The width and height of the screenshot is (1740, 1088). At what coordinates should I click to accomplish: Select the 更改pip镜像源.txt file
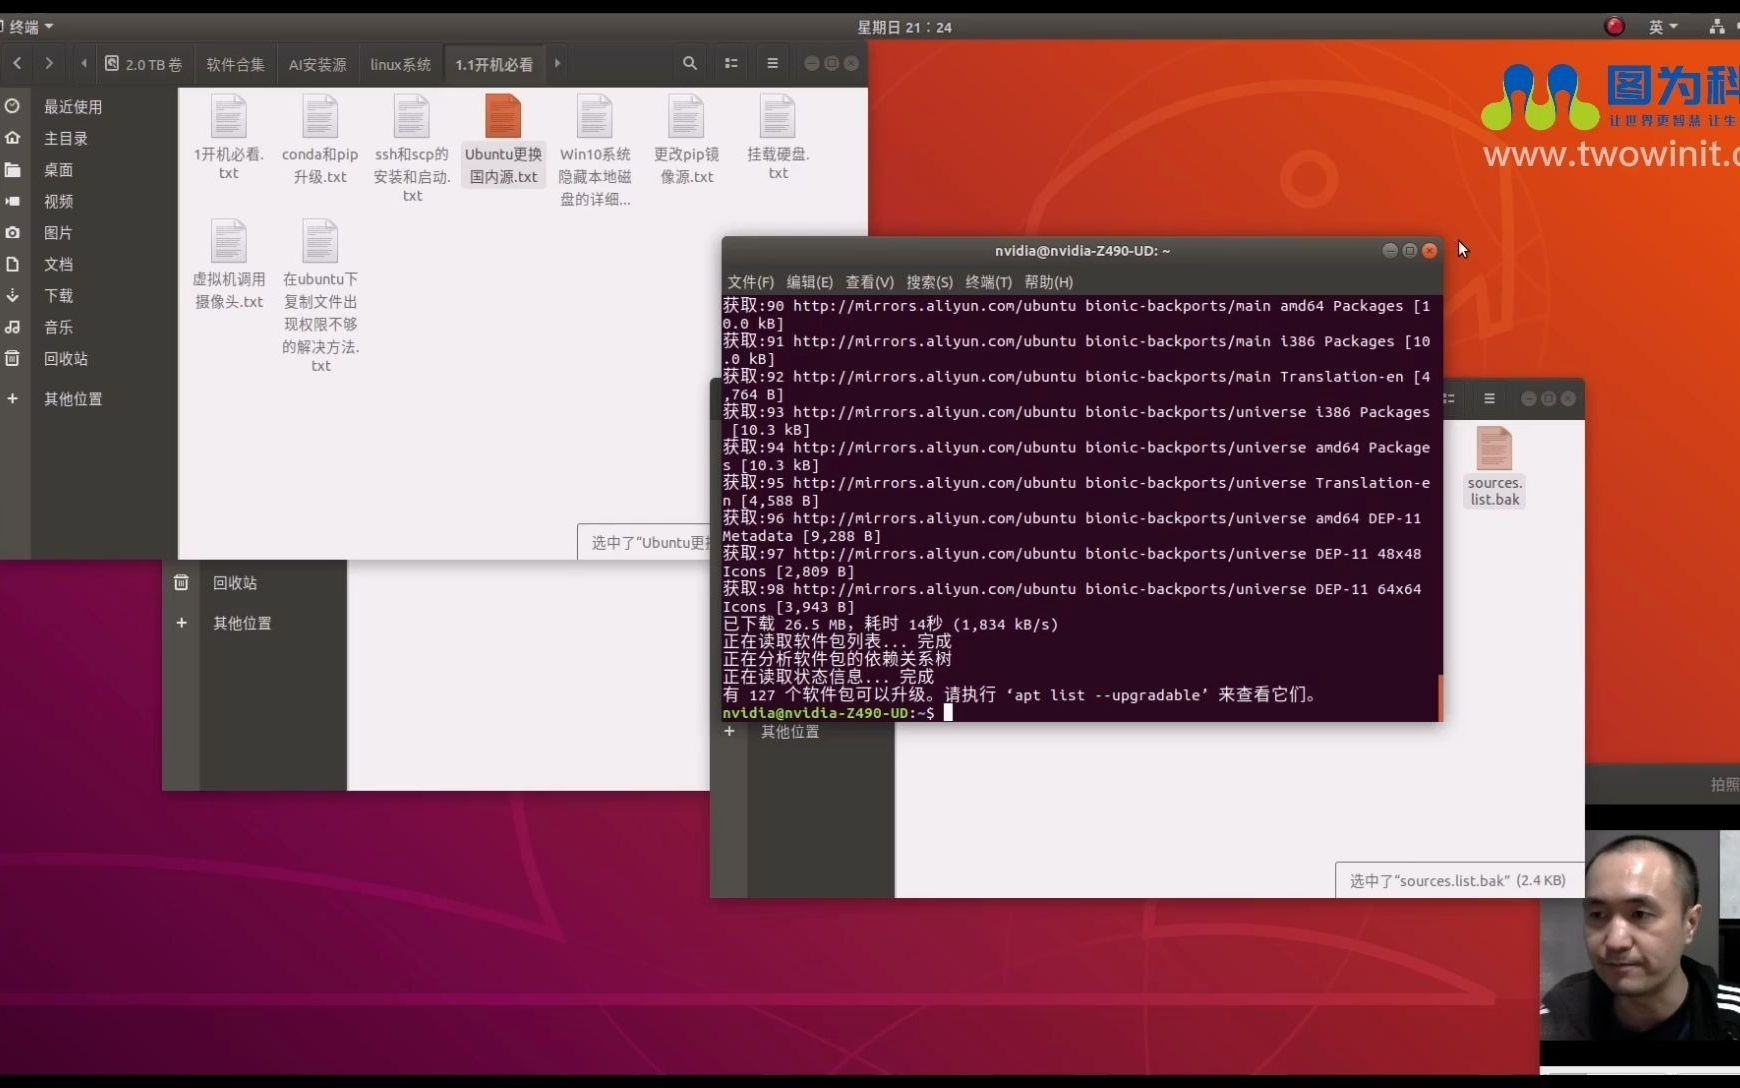[x=686, y=139]
